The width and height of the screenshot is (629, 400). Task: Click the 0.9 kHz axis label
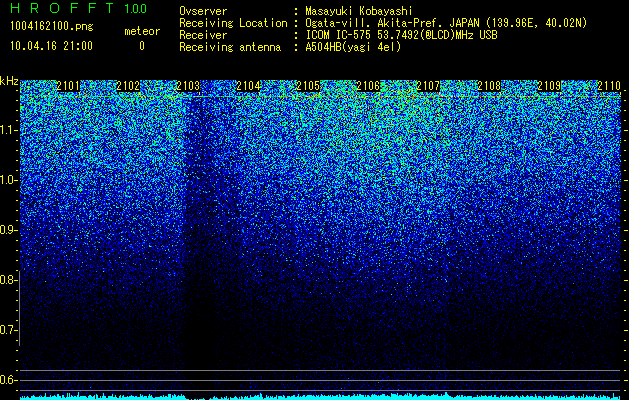tap(8, 230)
